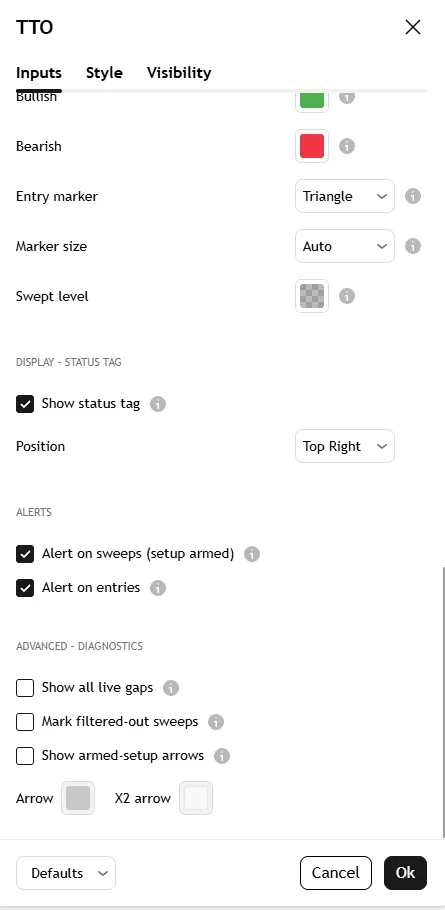The image size is (445, 910).
Task: Open the Position Top Right dropdown
Action: point(345,446)
